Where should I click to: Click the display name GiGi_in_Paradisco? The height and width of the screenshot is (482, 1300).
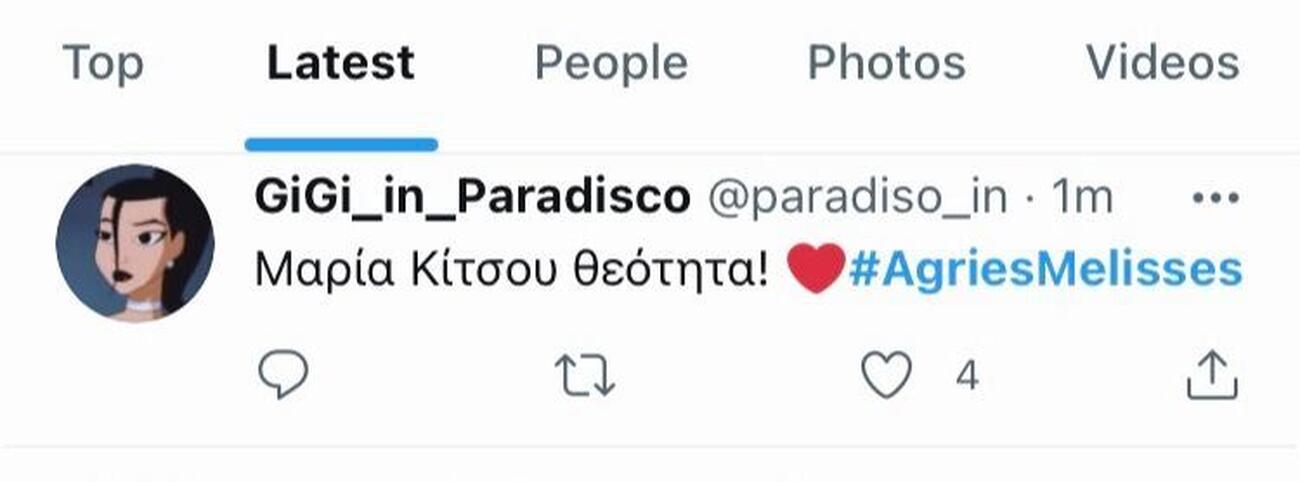[472, 198]
